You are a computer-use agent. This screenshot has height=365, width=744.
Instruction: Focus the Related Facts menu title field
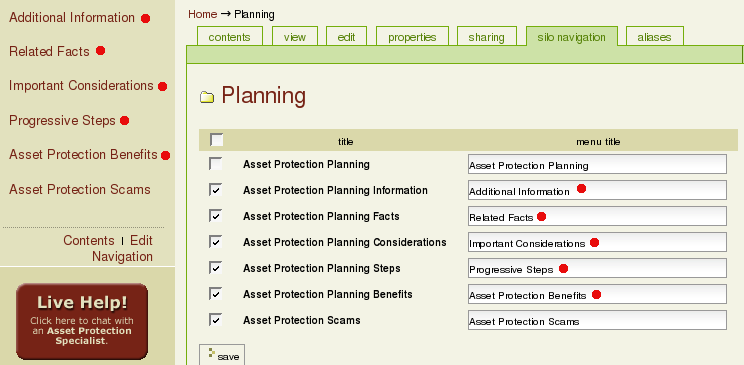(597, 216)
